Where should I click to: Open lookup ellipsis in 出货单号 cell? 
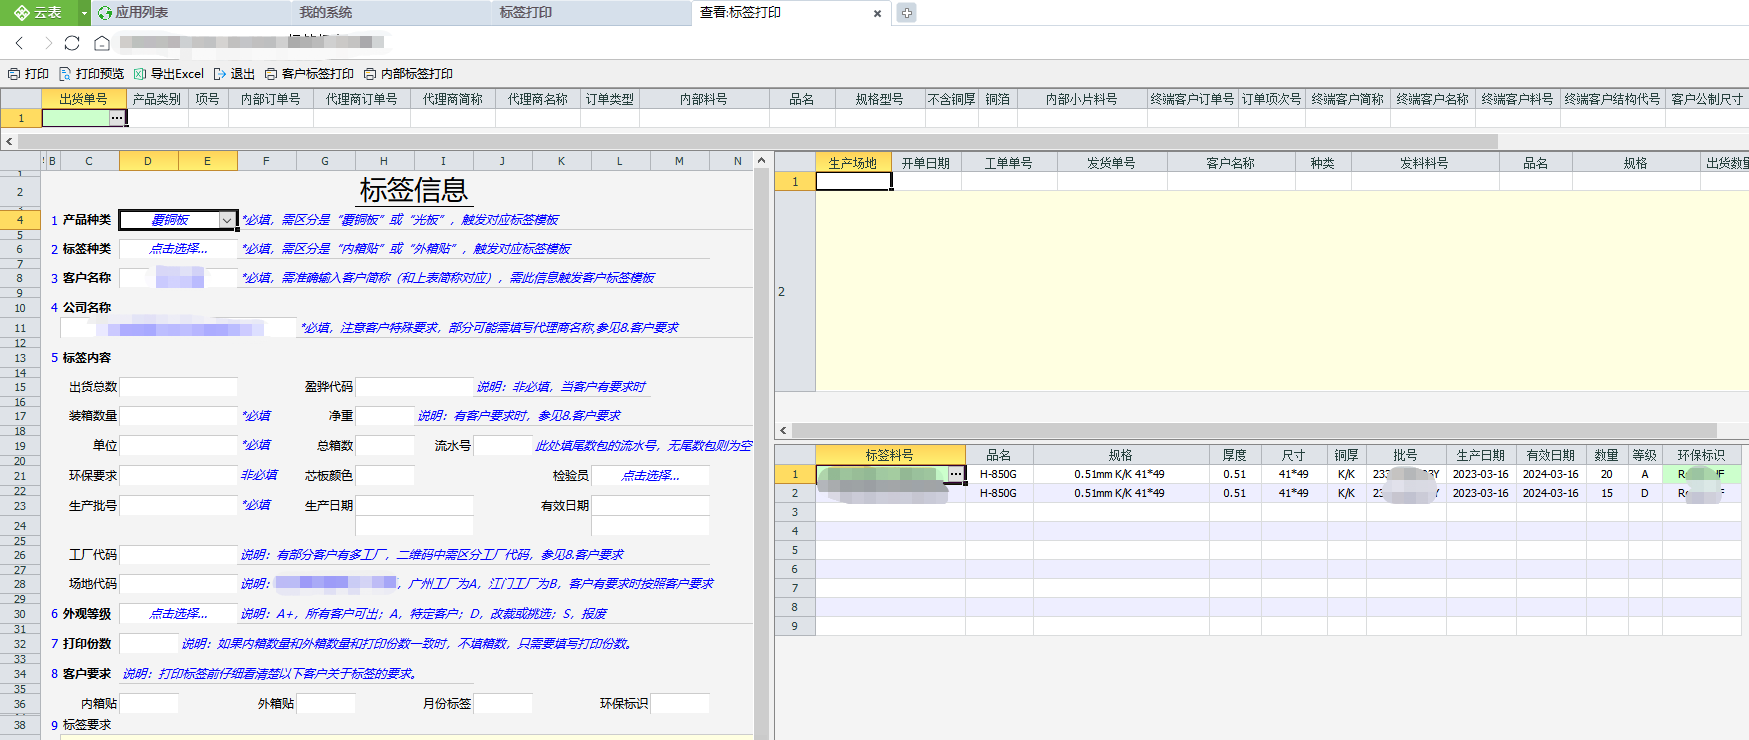117,118
